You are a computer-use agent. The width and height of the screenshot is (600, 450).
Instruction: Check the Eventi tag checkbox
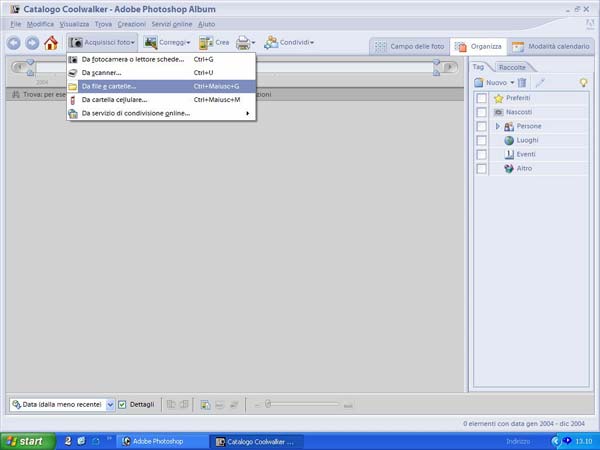pyautogui.click(x=481, y=155)
